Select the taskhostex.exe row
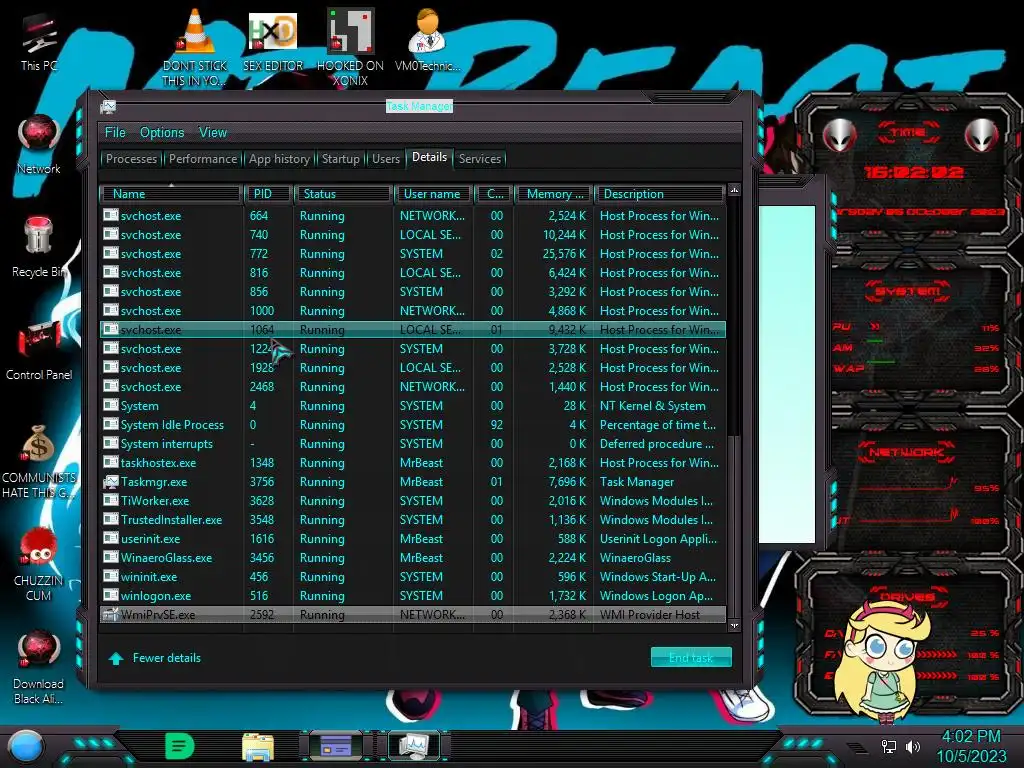Viewport: 1024px width, 768px height. pyautogui.click(x=413, y=463)
